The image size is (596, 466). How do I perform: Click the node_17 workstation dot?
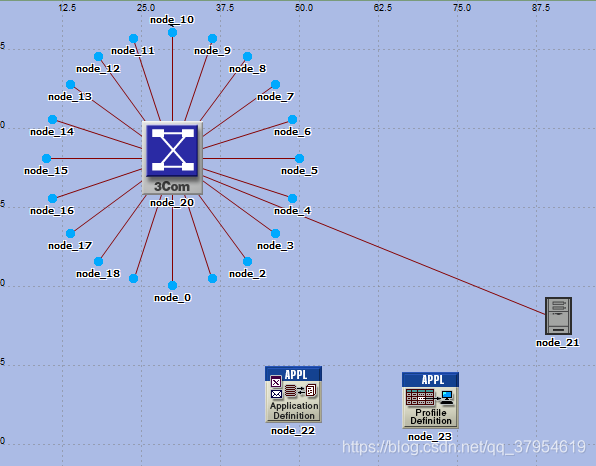70,233
